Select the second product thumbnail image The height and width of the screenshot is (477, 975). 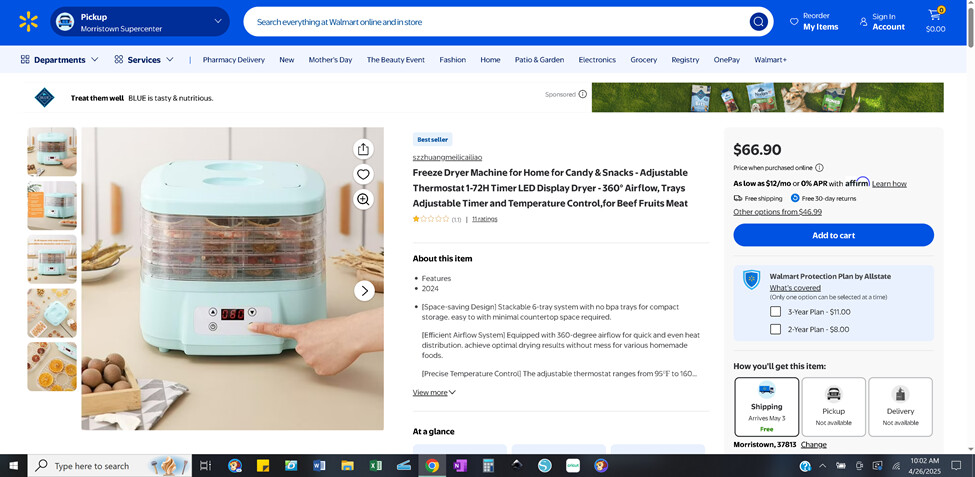[52, 205]
